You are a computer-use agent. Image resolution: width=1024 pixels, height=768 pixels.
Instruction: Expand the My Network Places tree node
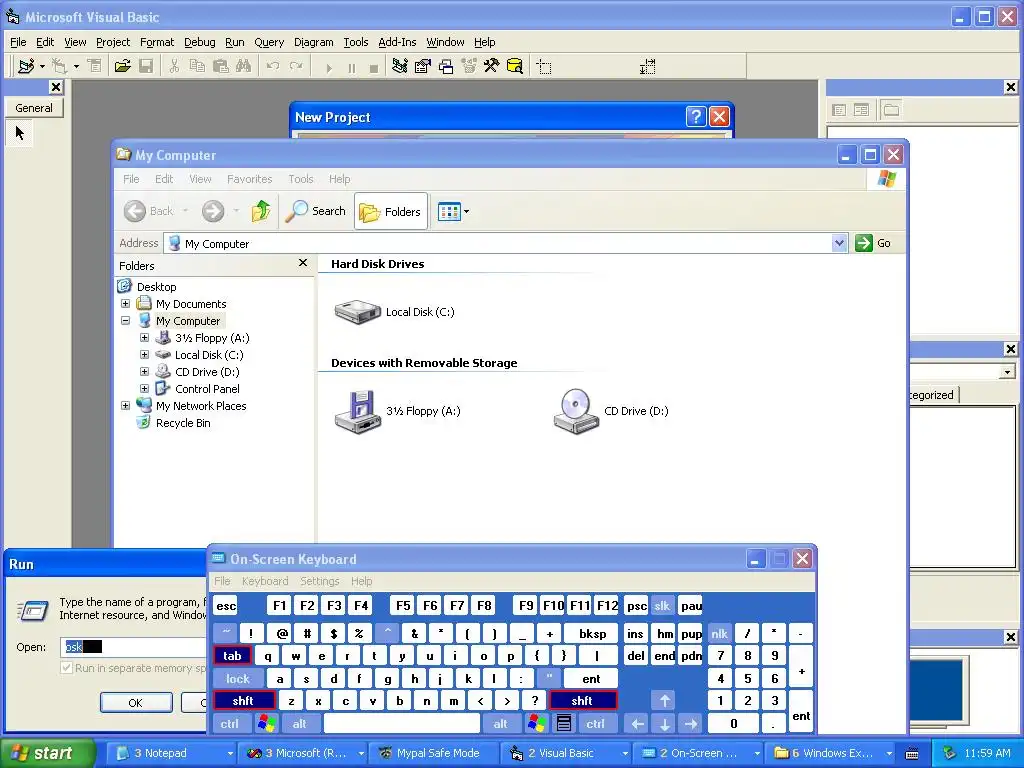coord(125,406)
